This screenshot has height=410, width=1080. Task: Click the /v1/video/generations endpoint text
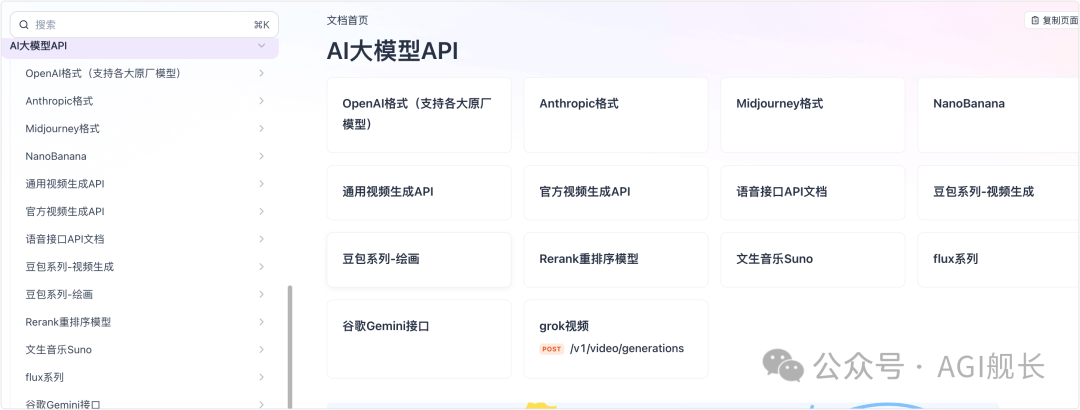click(627, 349)
